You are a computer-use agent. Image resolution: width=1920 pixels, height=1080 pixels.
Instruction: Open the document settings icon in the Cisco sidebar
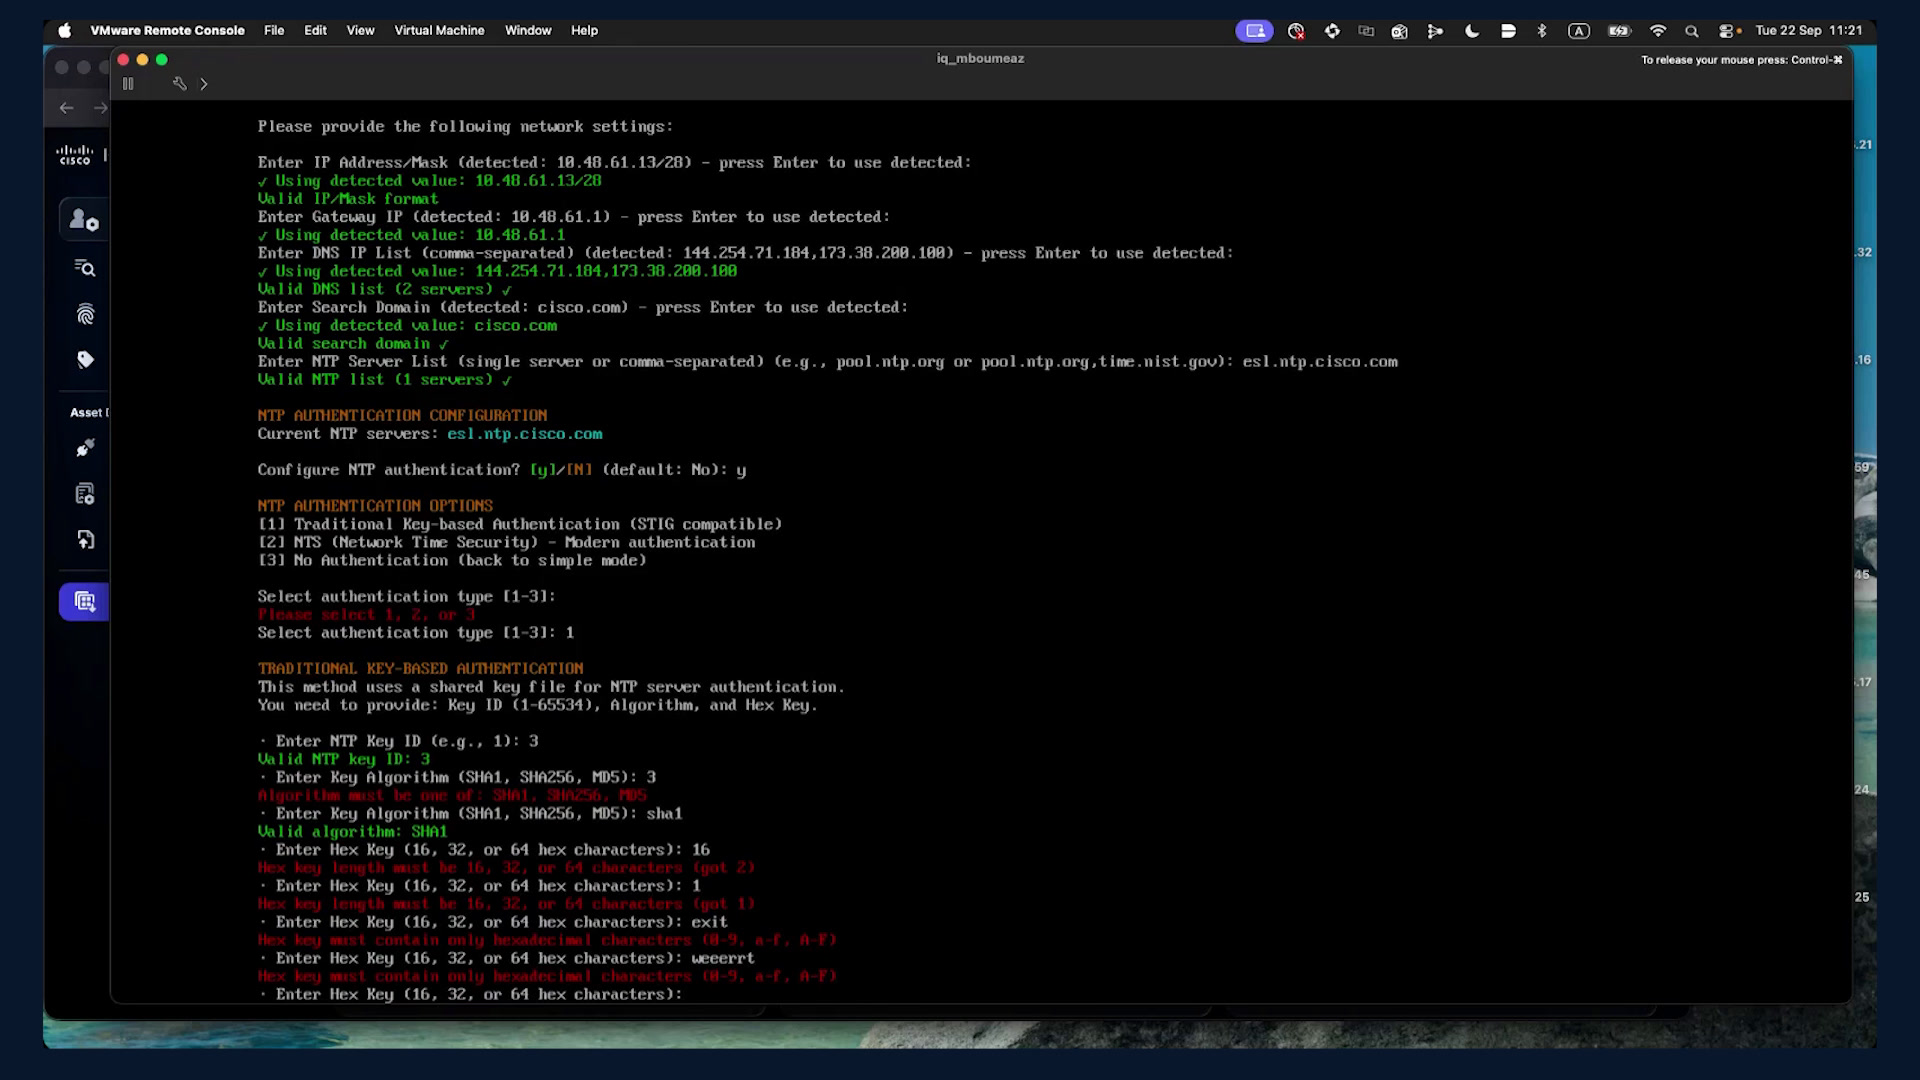point(85,494)
